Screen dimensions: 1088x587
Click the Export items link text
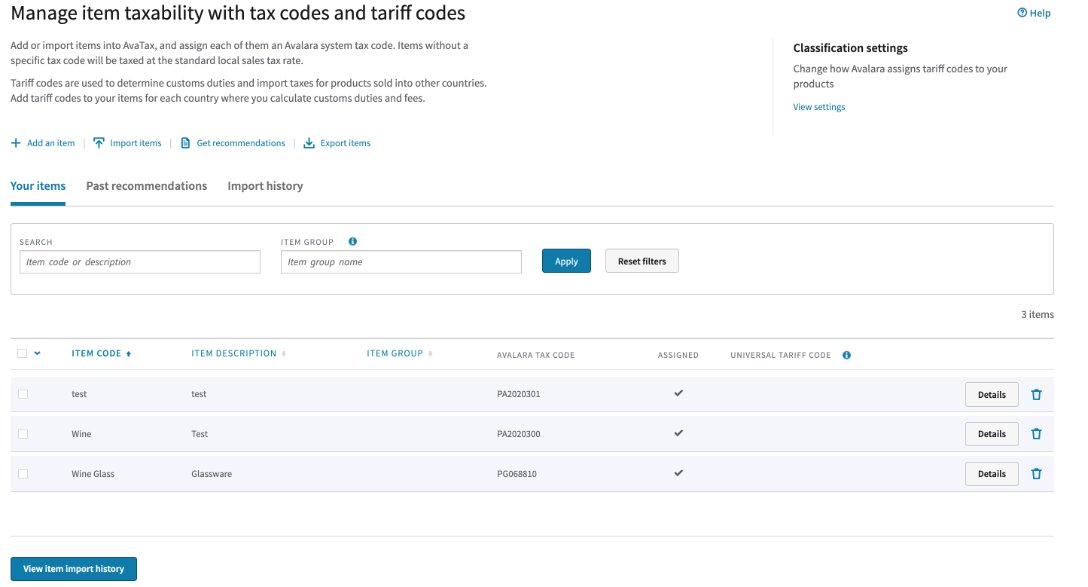(x=345, y=143)
